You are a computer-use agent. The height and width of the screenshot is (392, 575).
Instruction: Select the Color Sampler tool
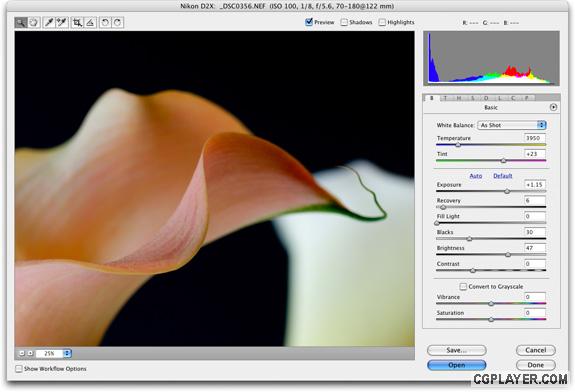coord(62,23)
